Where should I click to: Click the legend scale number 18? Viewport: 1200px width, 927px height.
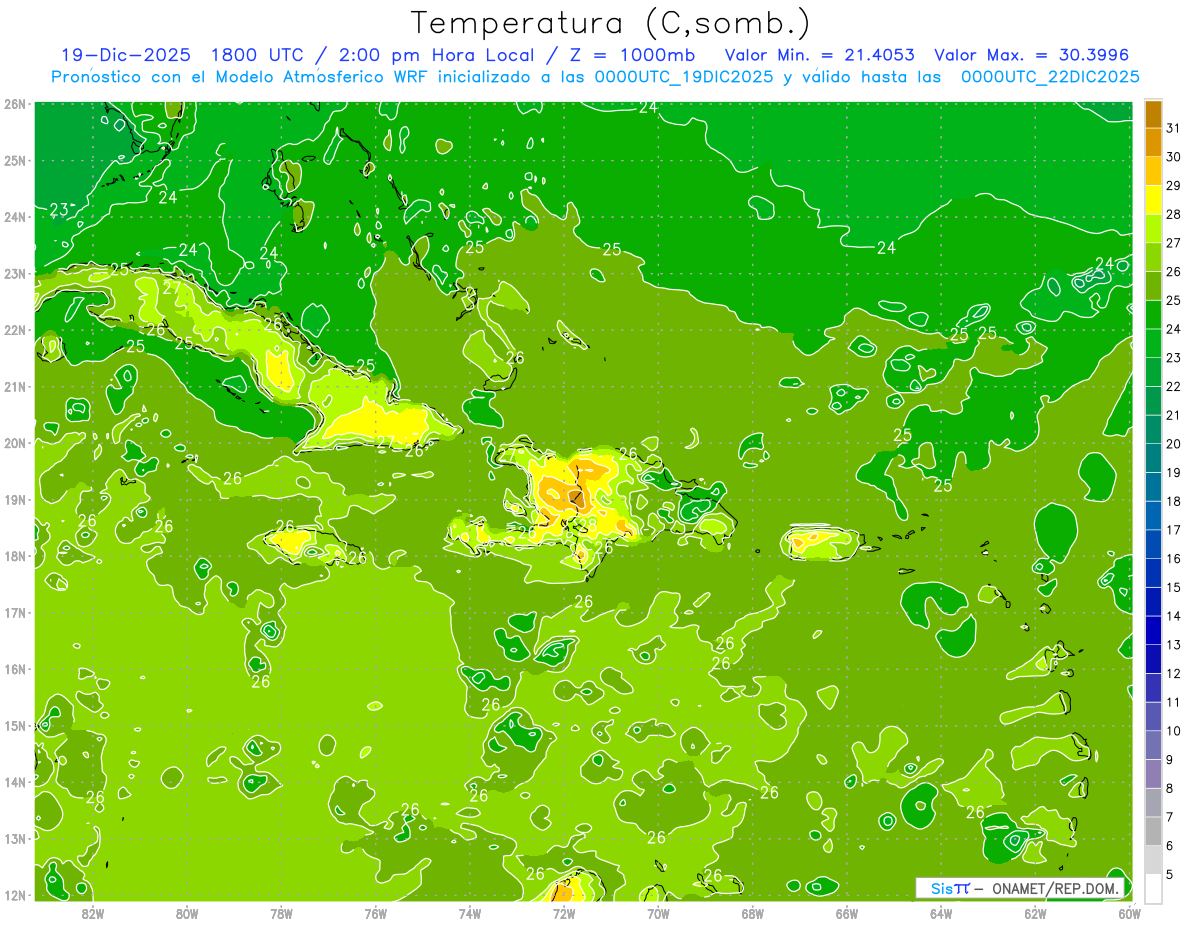click(x=1173, y=501)
